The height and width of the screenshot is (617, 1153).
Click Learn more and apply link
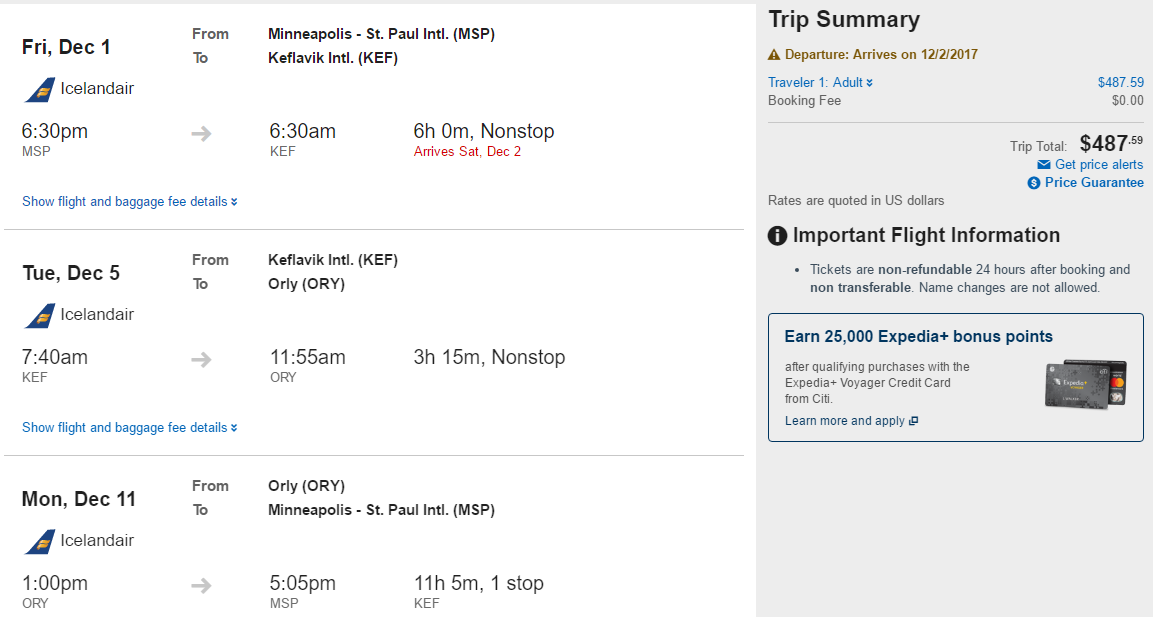(x=844, y=421)
